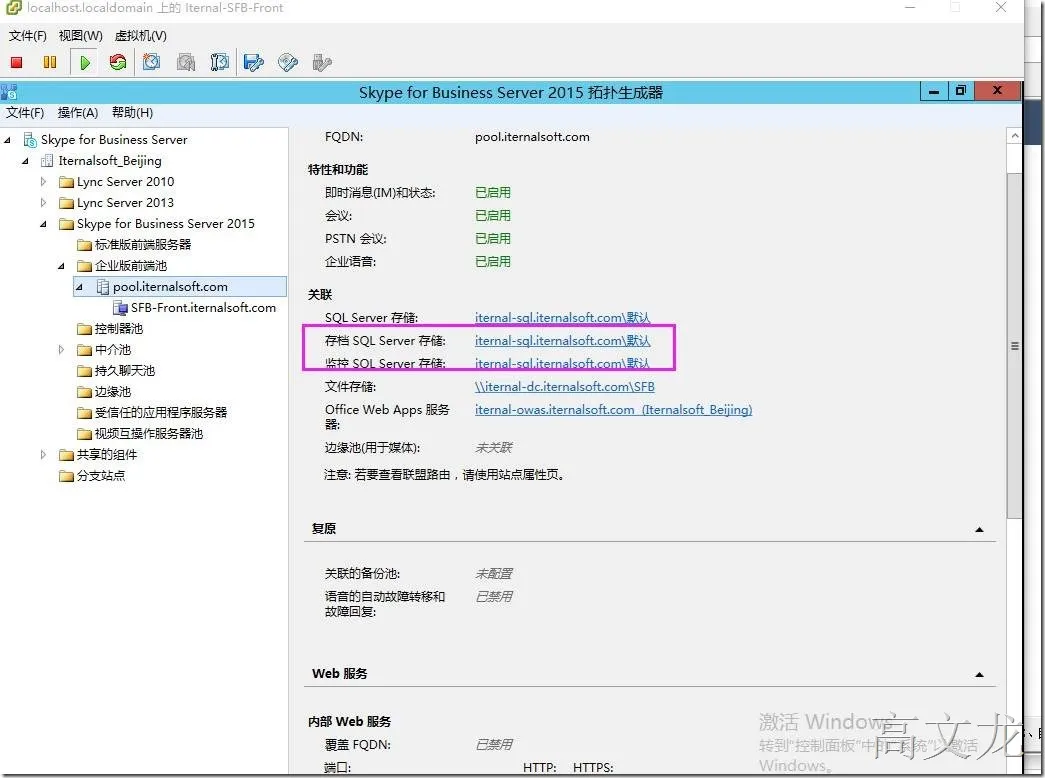Open the SQL Server 存储 iternal-sql link
The width and height of the screenshot is (1045, 778).
[x=562, y=317]
